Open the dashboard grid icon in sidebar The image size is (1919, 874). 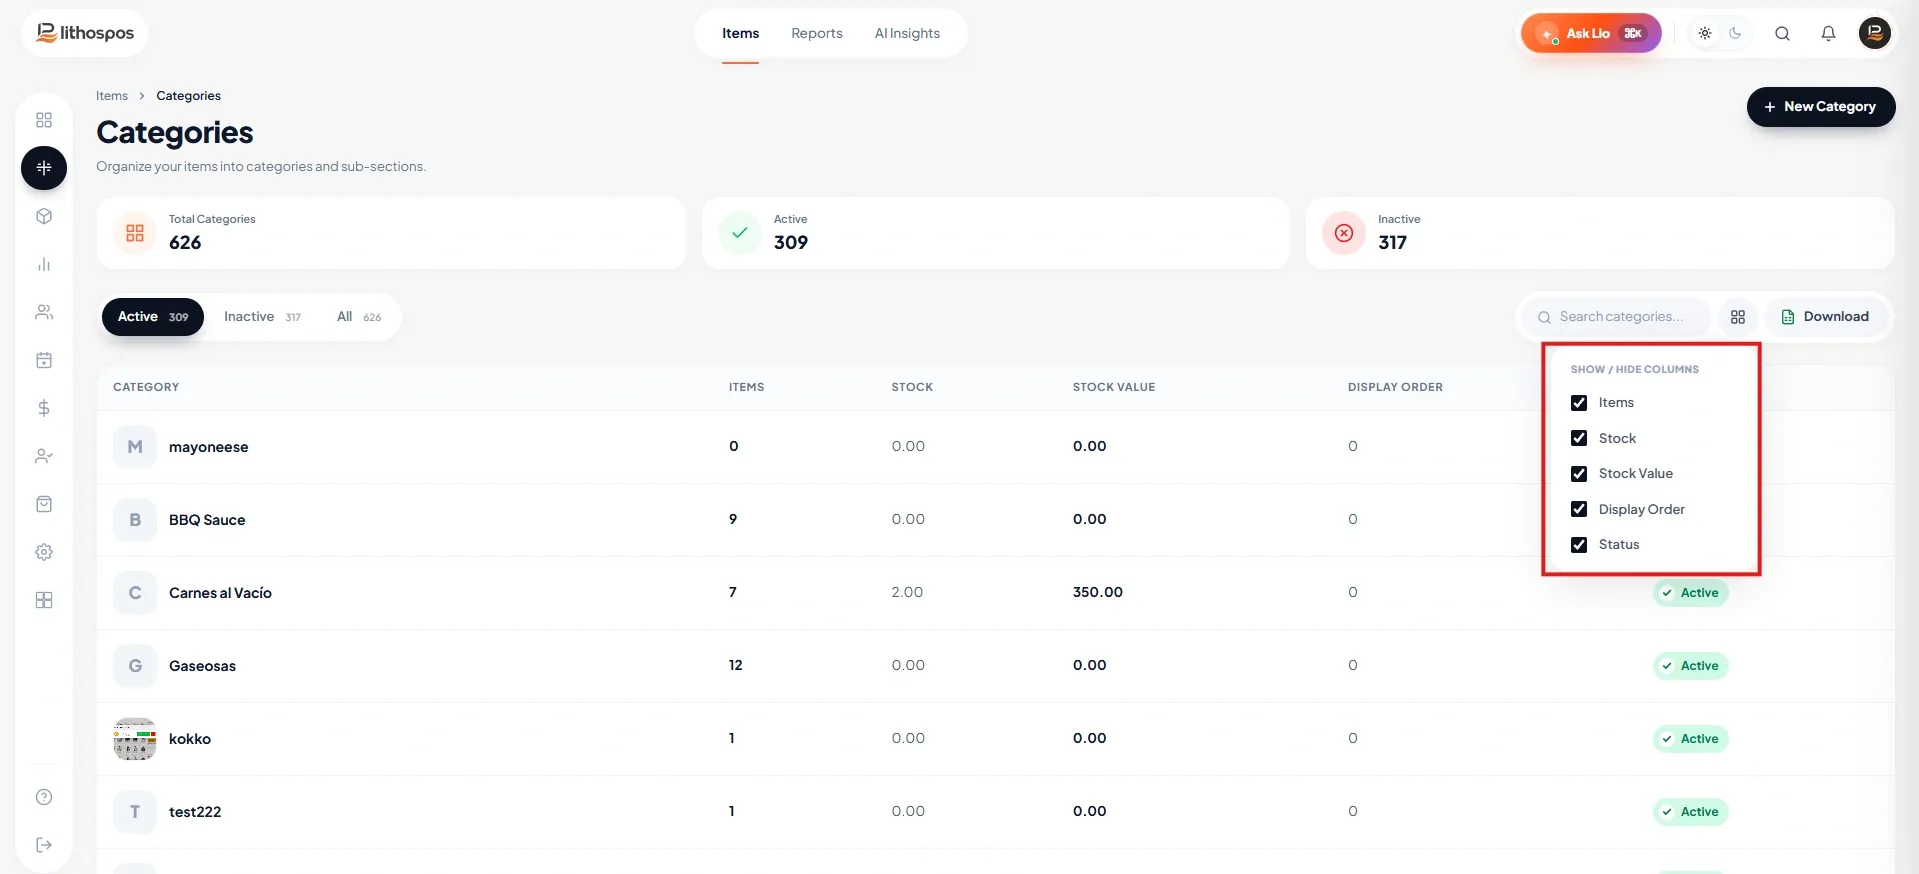tap(44, 120)
